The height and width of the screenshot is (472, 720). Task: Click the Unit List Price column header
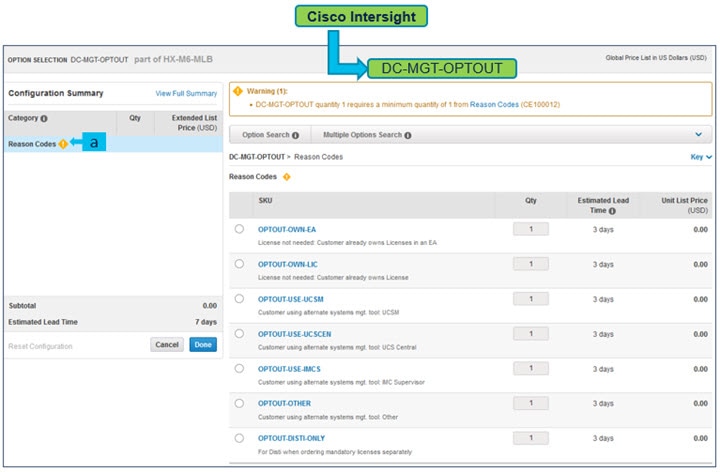coord(684,205)
